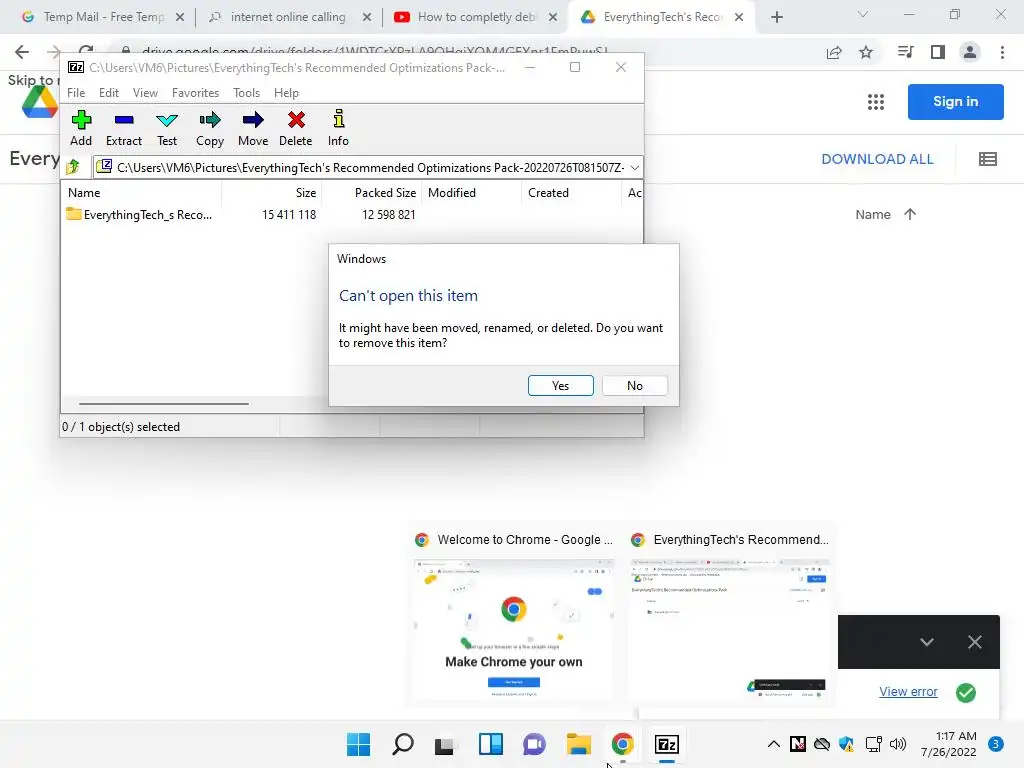Open the Windows Start button
Image resolution: width=1024 pixels, height=768 pixels.
(x=358, y=744)
